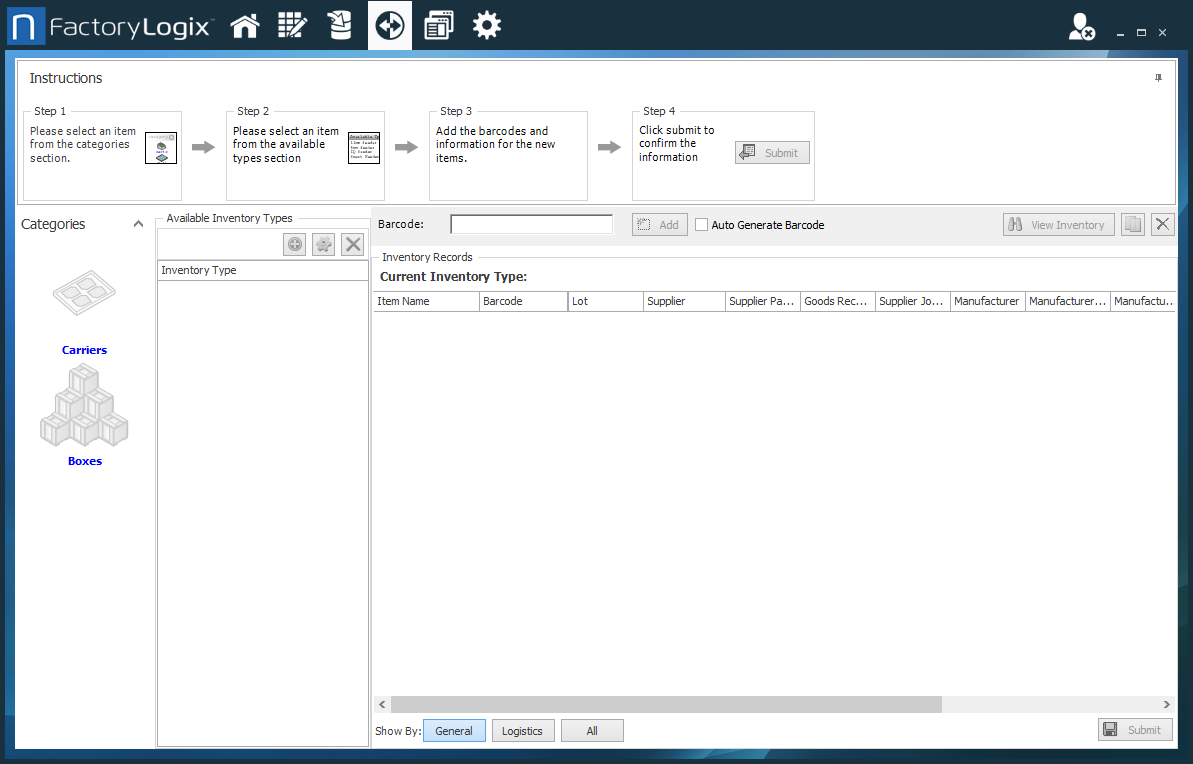Add a new inventory type with plus icon
The image size is (1193, 764).
point(294,244)
